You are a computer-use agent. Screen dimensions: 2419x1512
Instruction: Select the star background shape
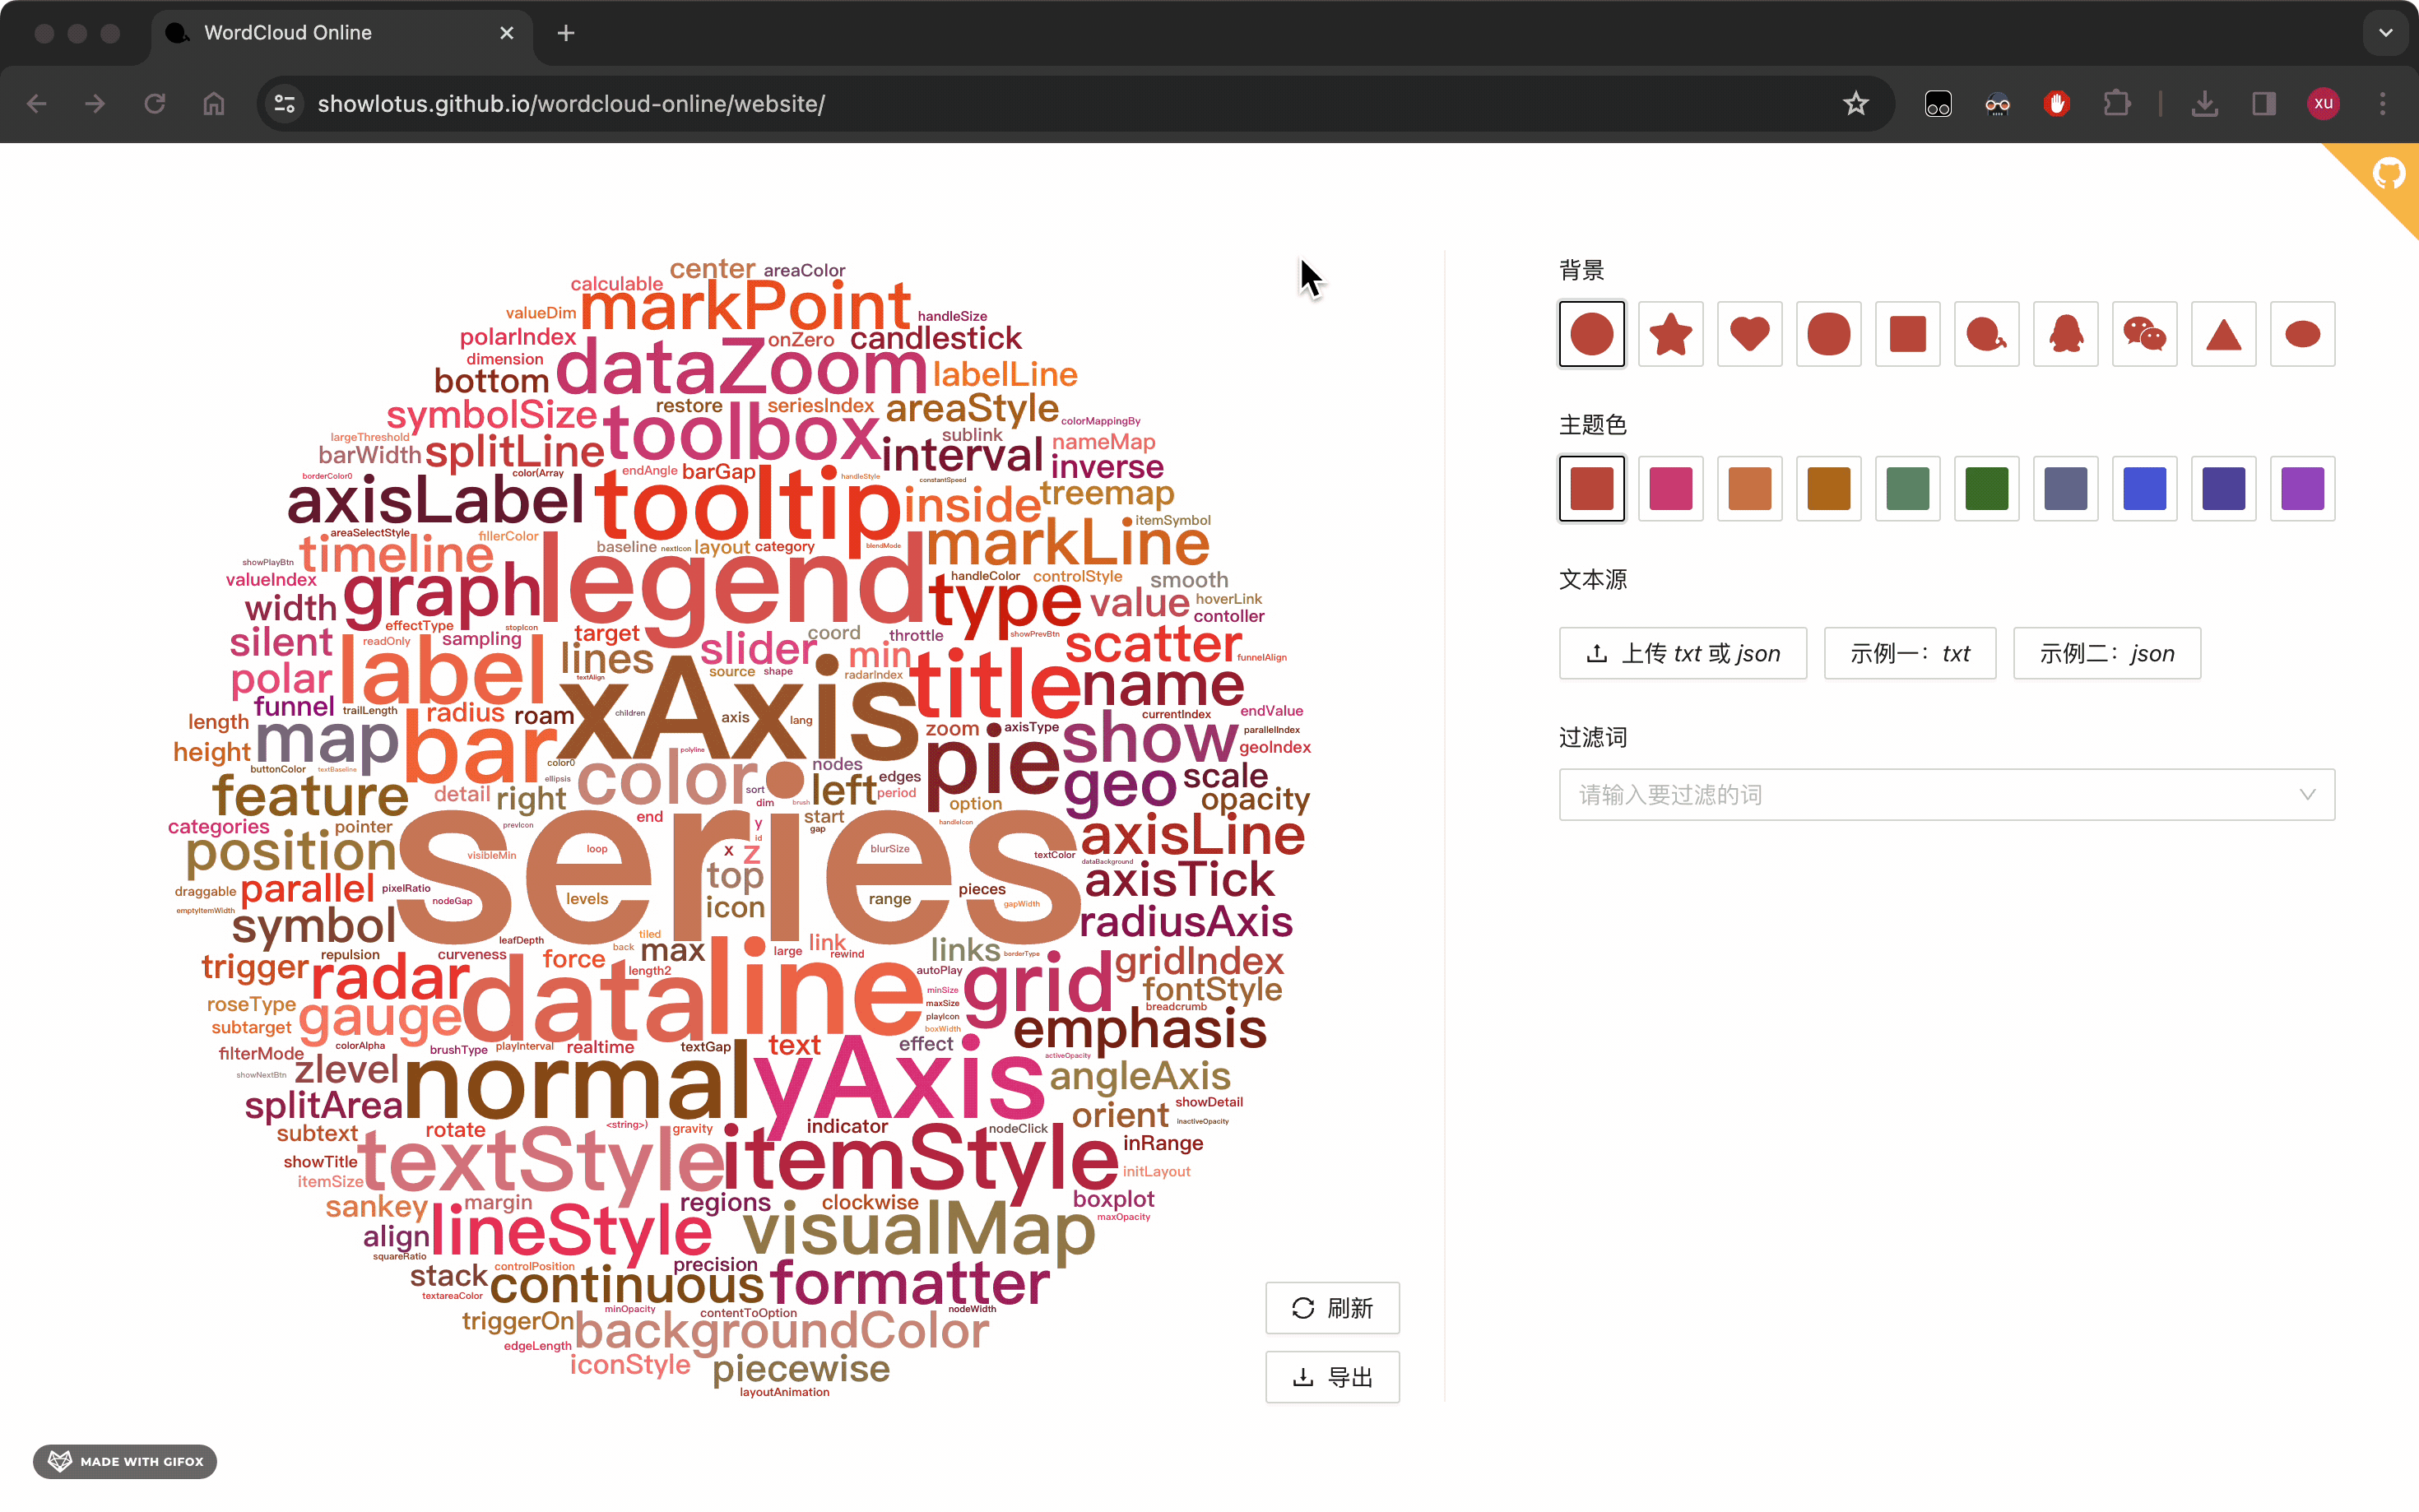click(x=1670, y=334)
